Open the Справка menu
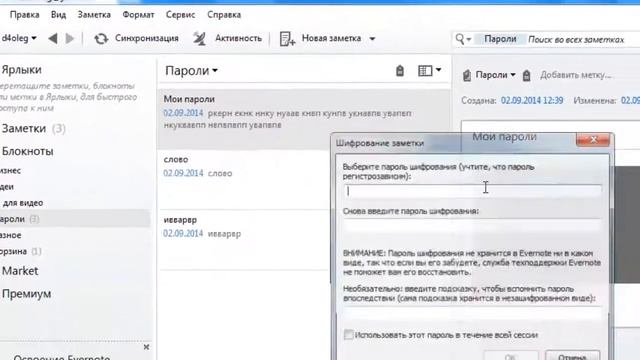Viewport: 640px width, 360px height. pos(224,15)
